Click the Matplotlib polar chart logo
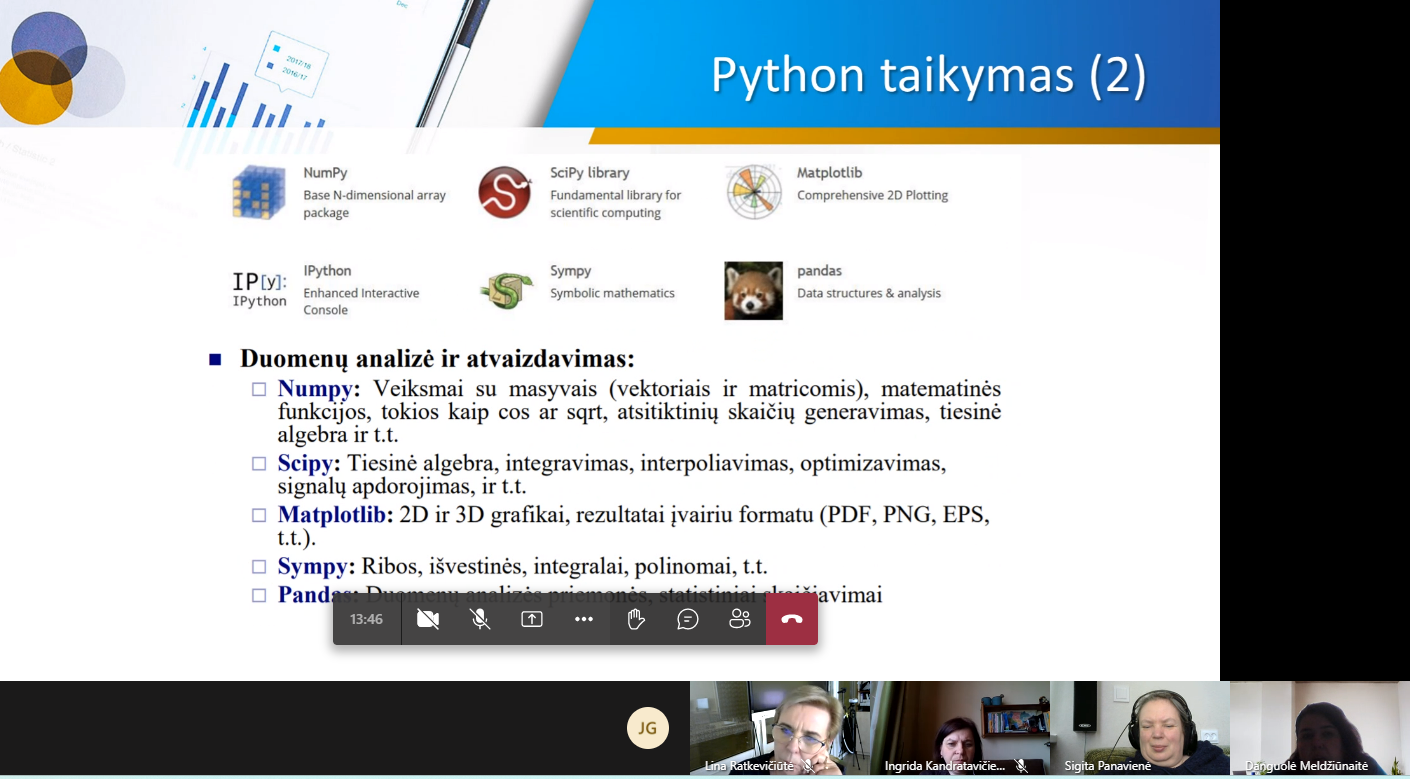 point(754,192)
